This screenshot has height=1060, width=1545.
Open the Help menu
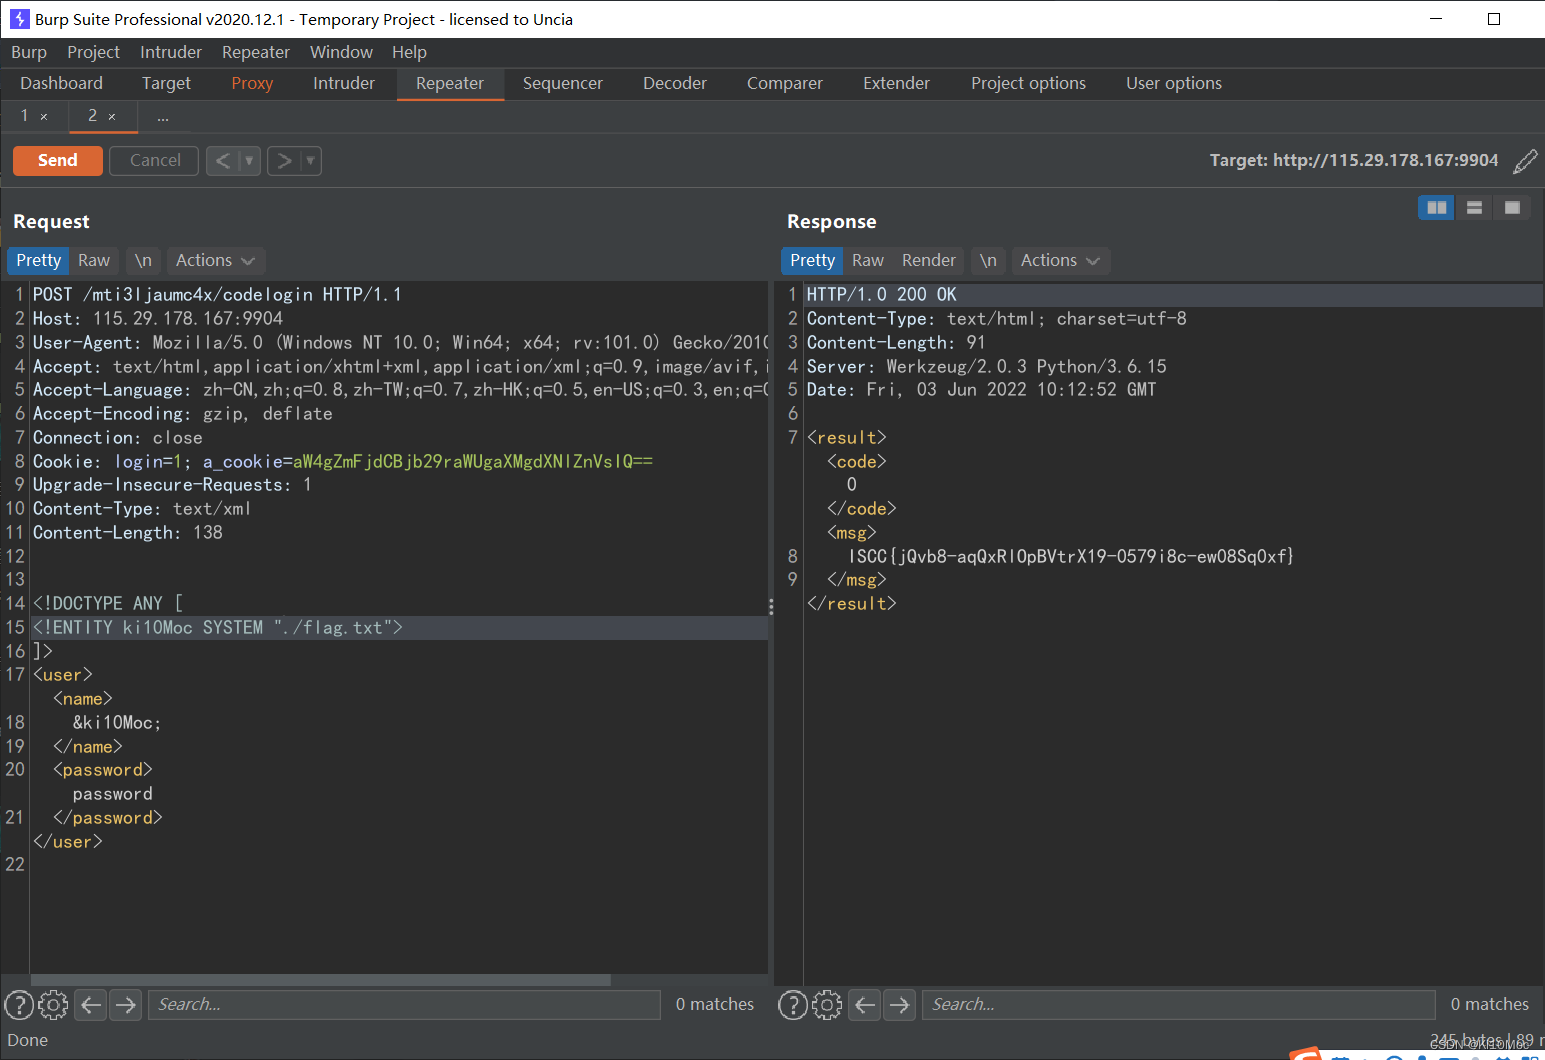[409, 52]
